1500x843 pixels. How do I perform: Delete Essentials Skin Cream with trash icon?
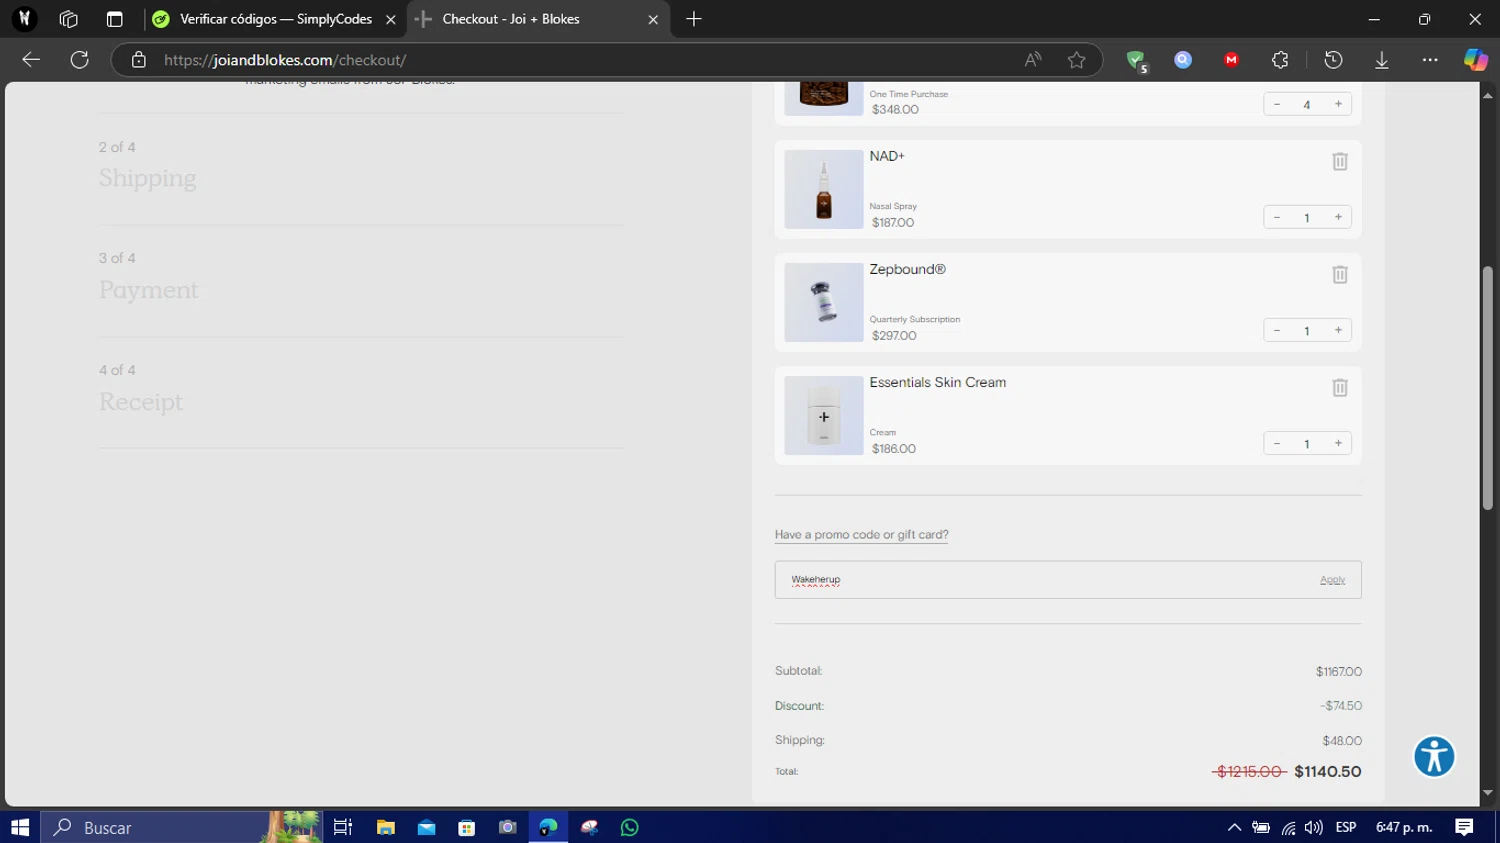1339,387
